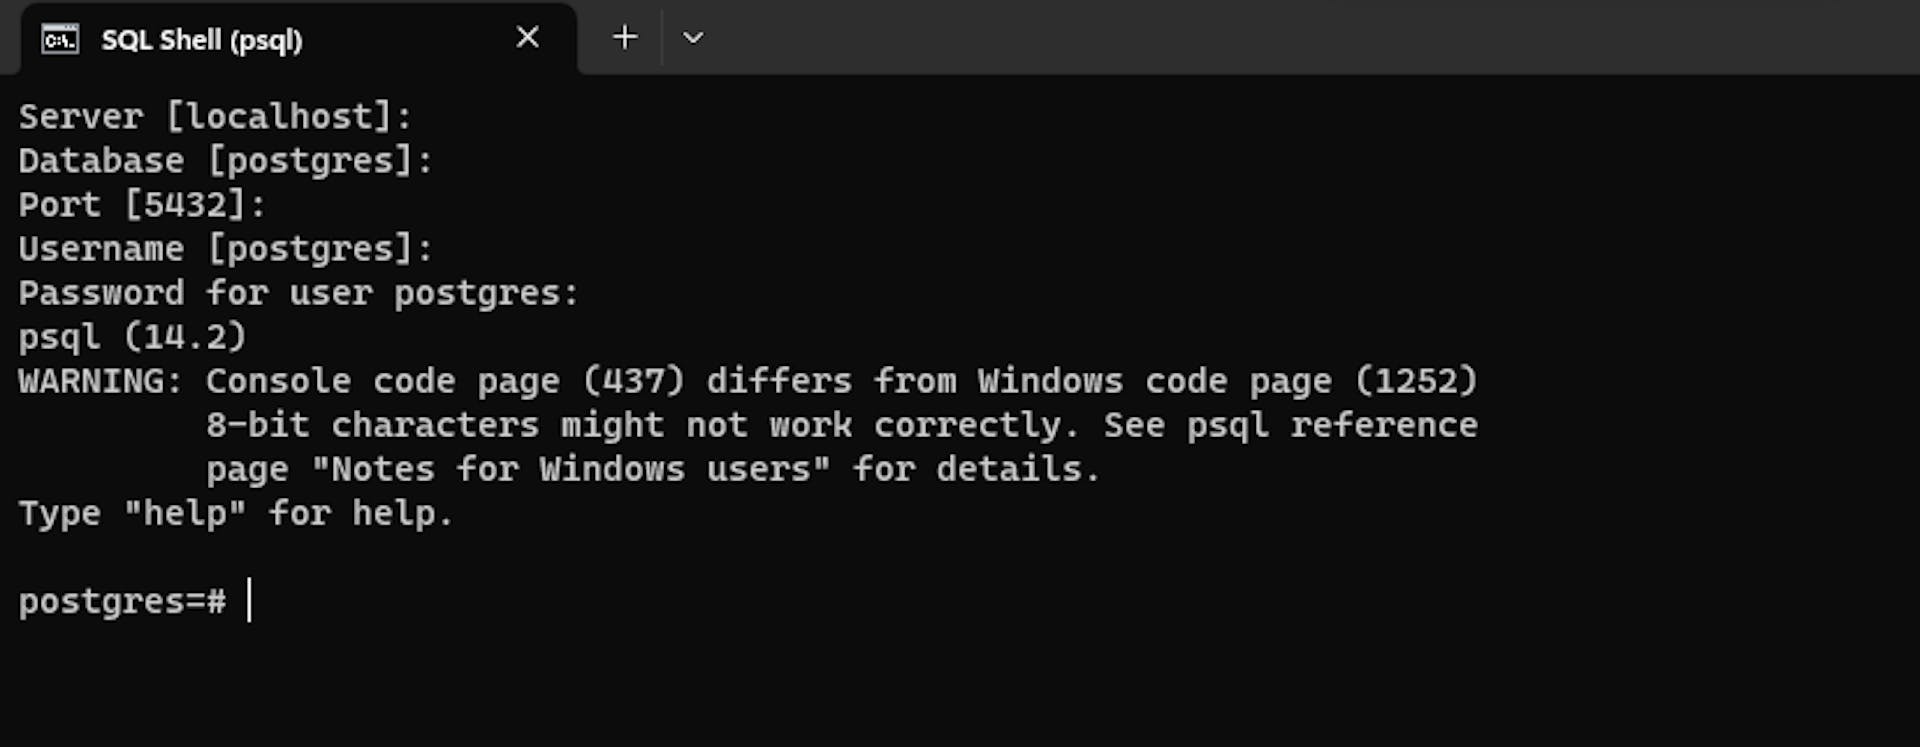The width and height of the screenshot is (1920, 747).
Task: Click the (437) console code page number
Action: coord(634,381)
